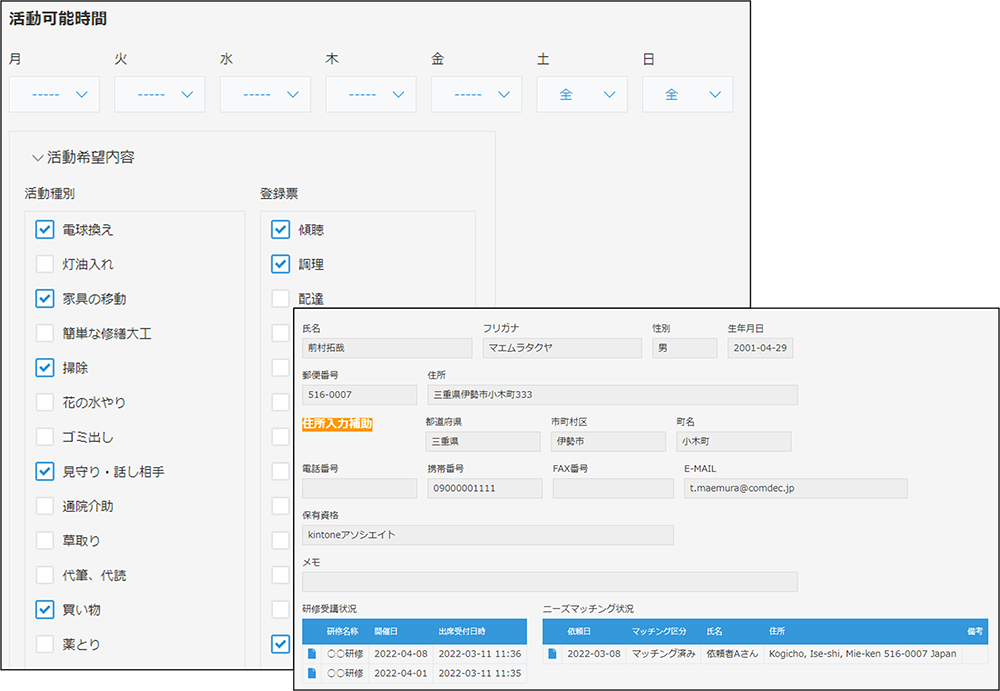Select the 携帯番号 field
This screenshot has width=1000, height=691.
pos(484,488)
